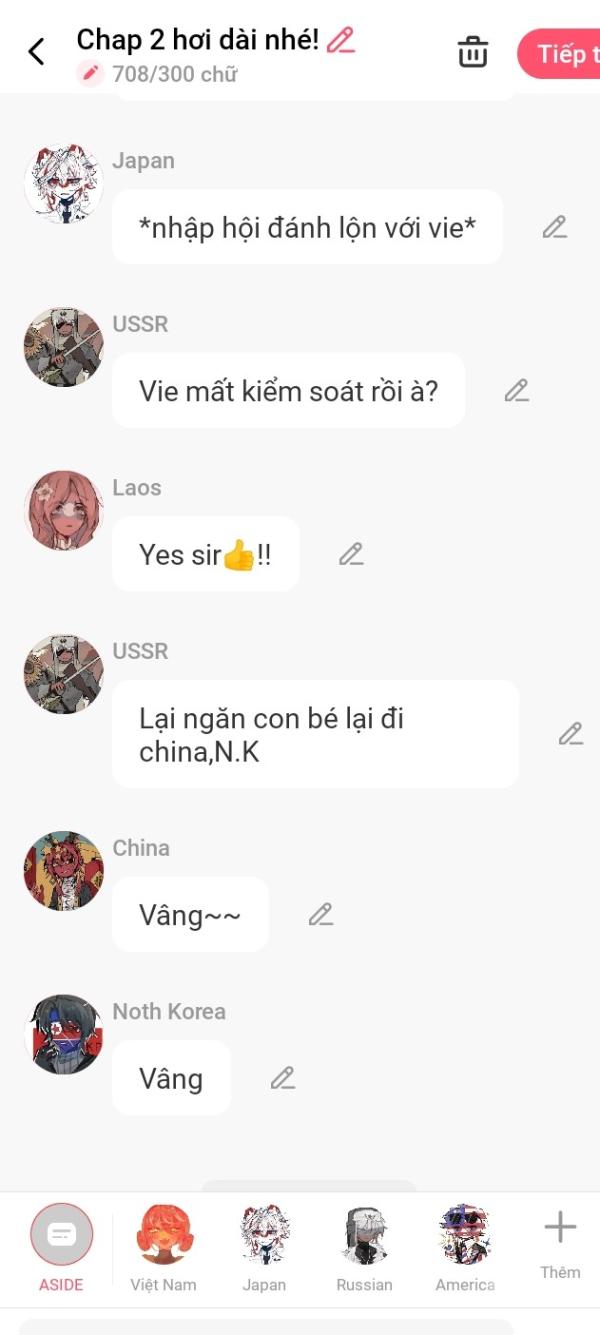Choose Việt Nam as speaking character
Screen dimensions: 600x1335
[163, 1248]
